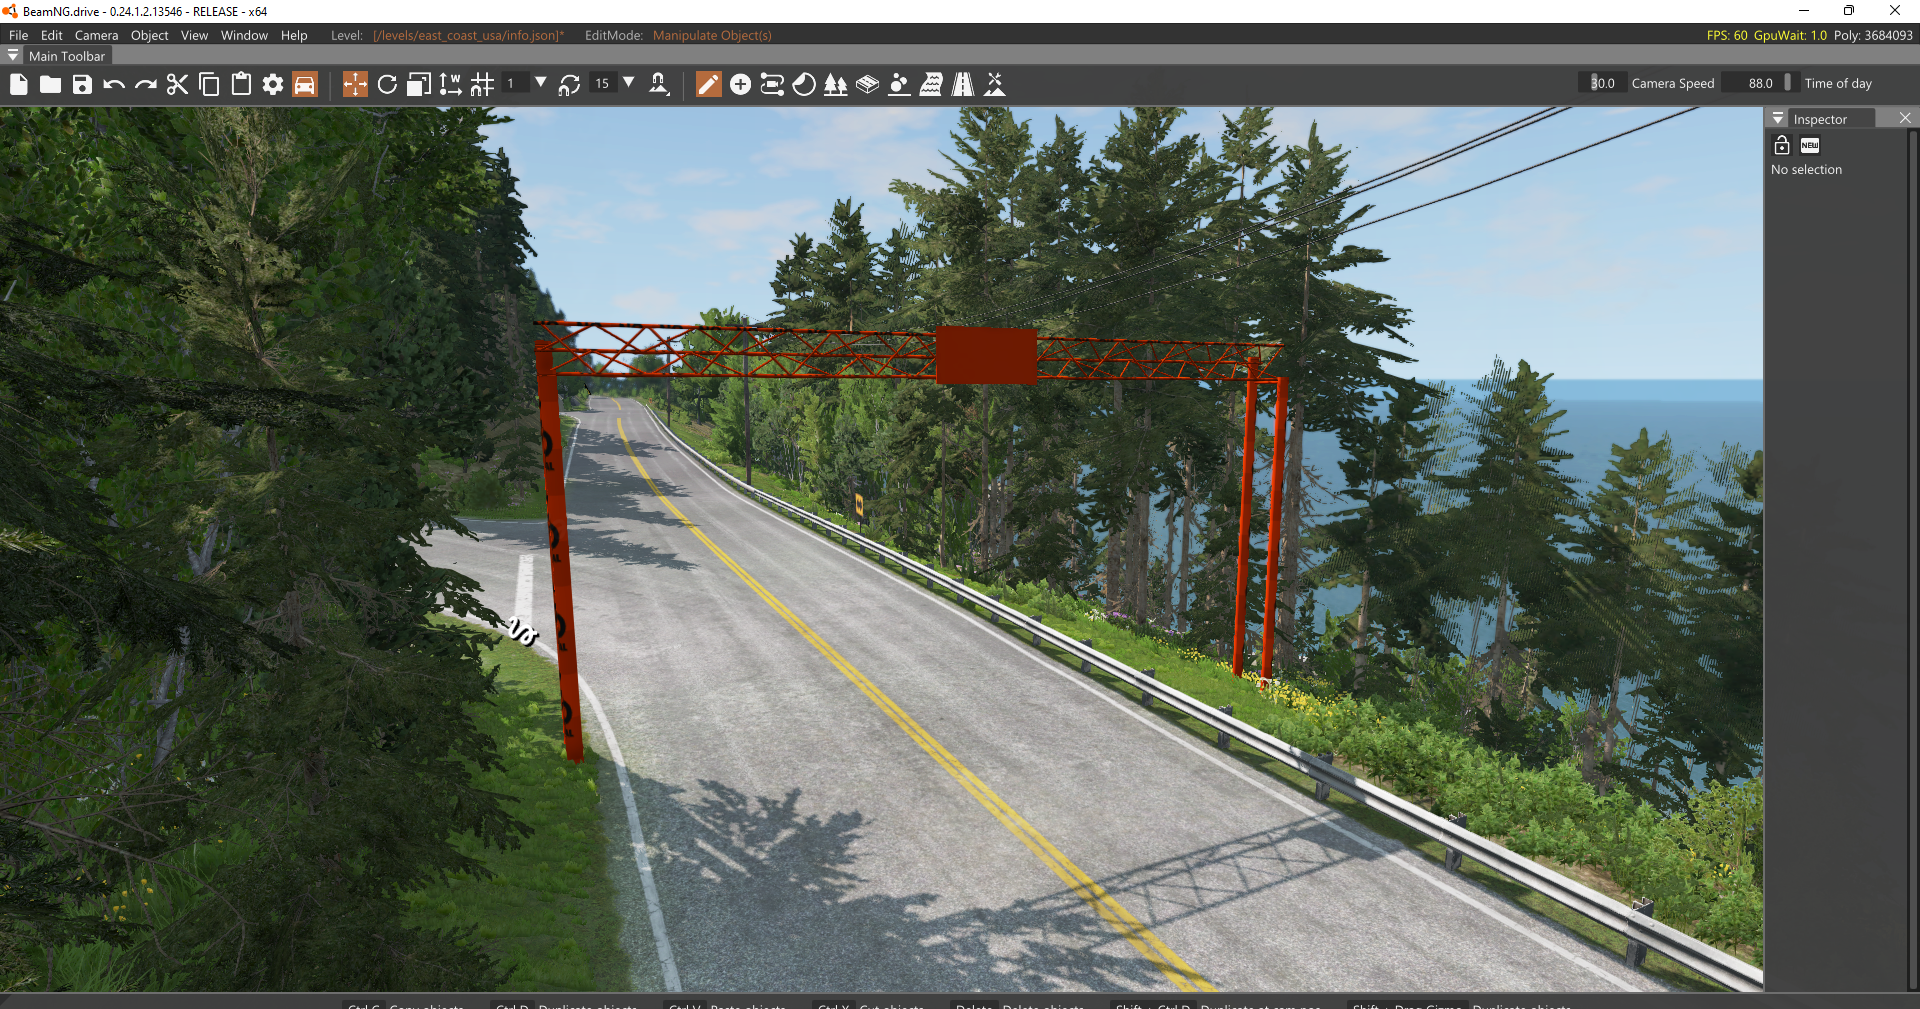Select the path/node editor tool
This screenshot has width=1920, height=1009.
coord(772,85)
